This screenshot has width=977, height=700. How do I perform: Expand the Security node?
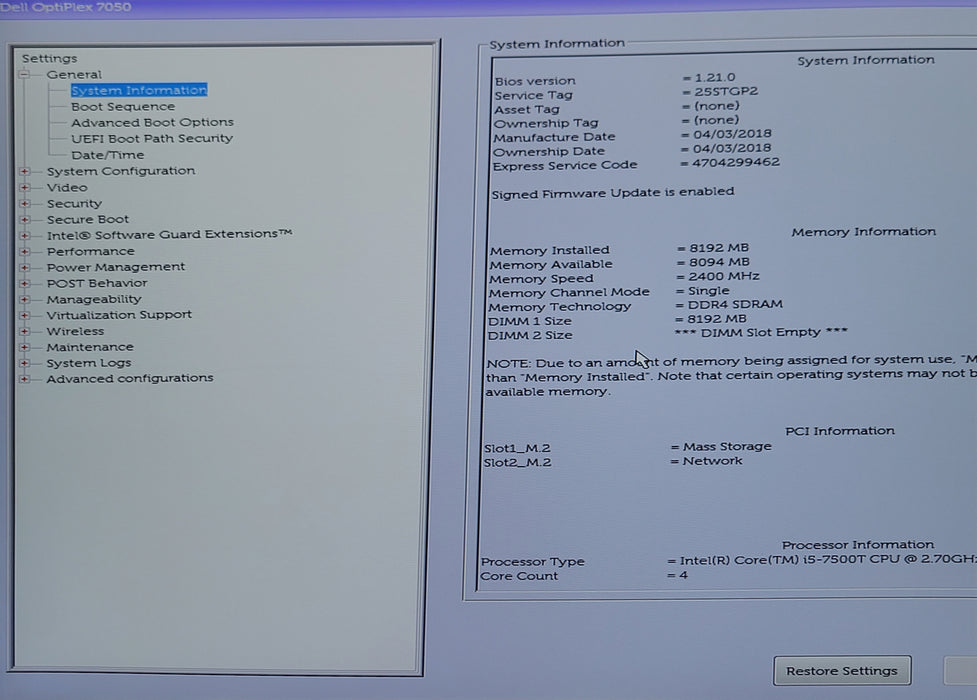tap(24, 204)
